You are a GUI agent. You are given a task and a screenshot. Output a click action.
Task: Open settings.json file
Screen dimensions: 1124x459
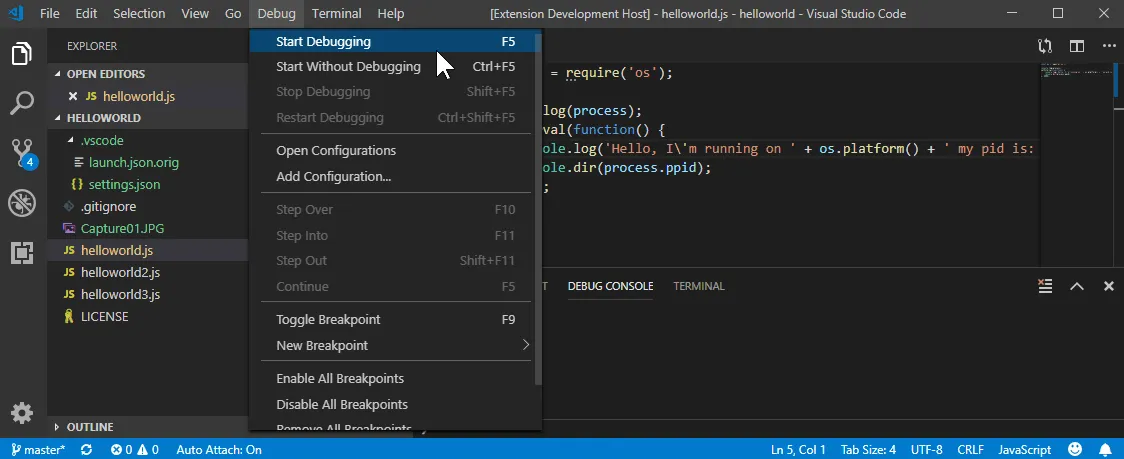[x=148, y=184]
